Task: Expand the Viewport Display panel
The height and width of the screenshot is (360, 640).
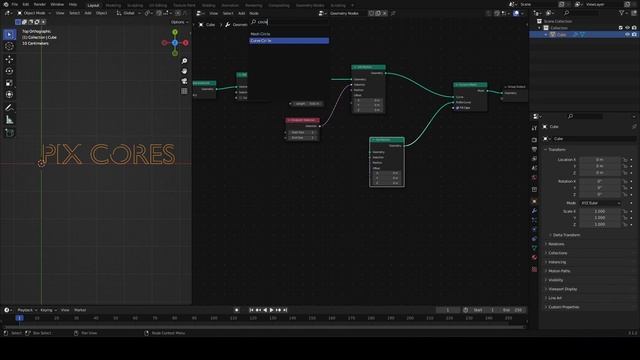Action: click(x=562, y=289)
